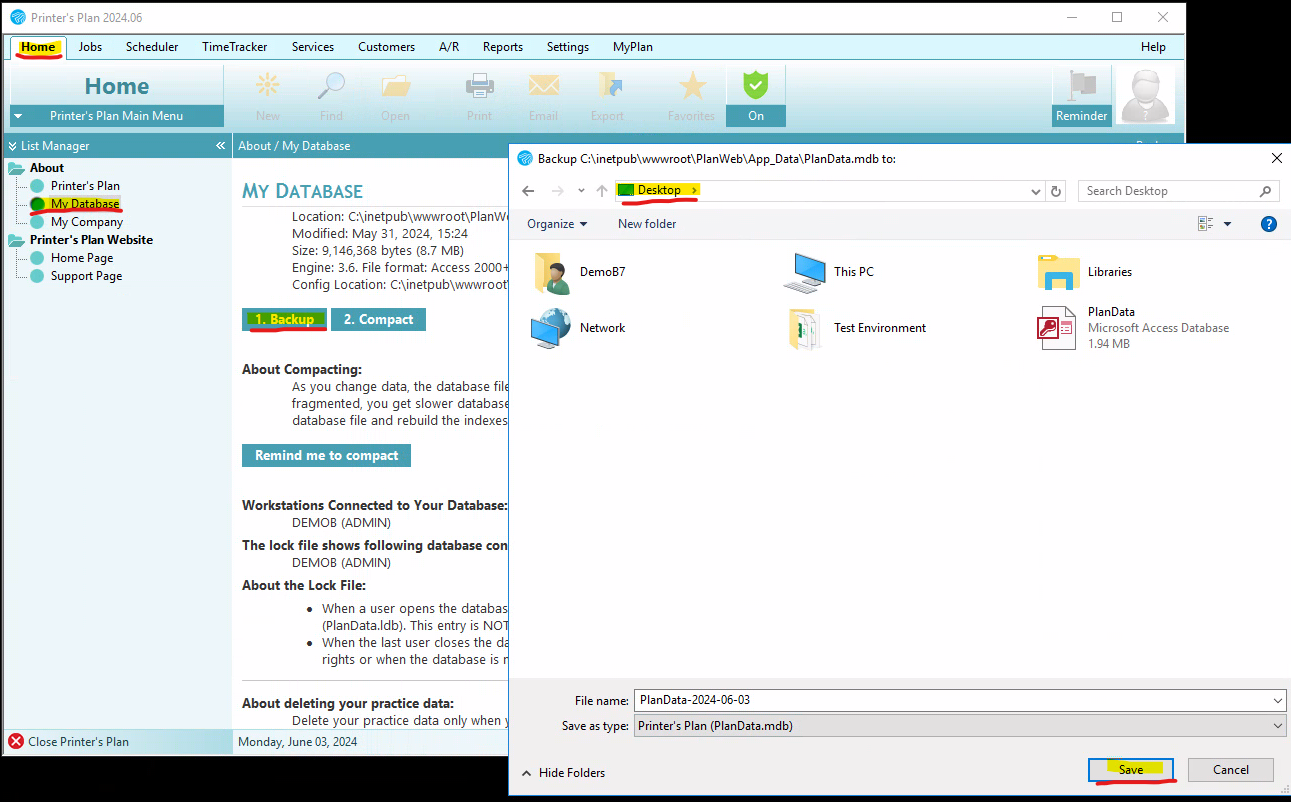
Task: Expand the address bar history dropdown
Action: (1035, 191)
